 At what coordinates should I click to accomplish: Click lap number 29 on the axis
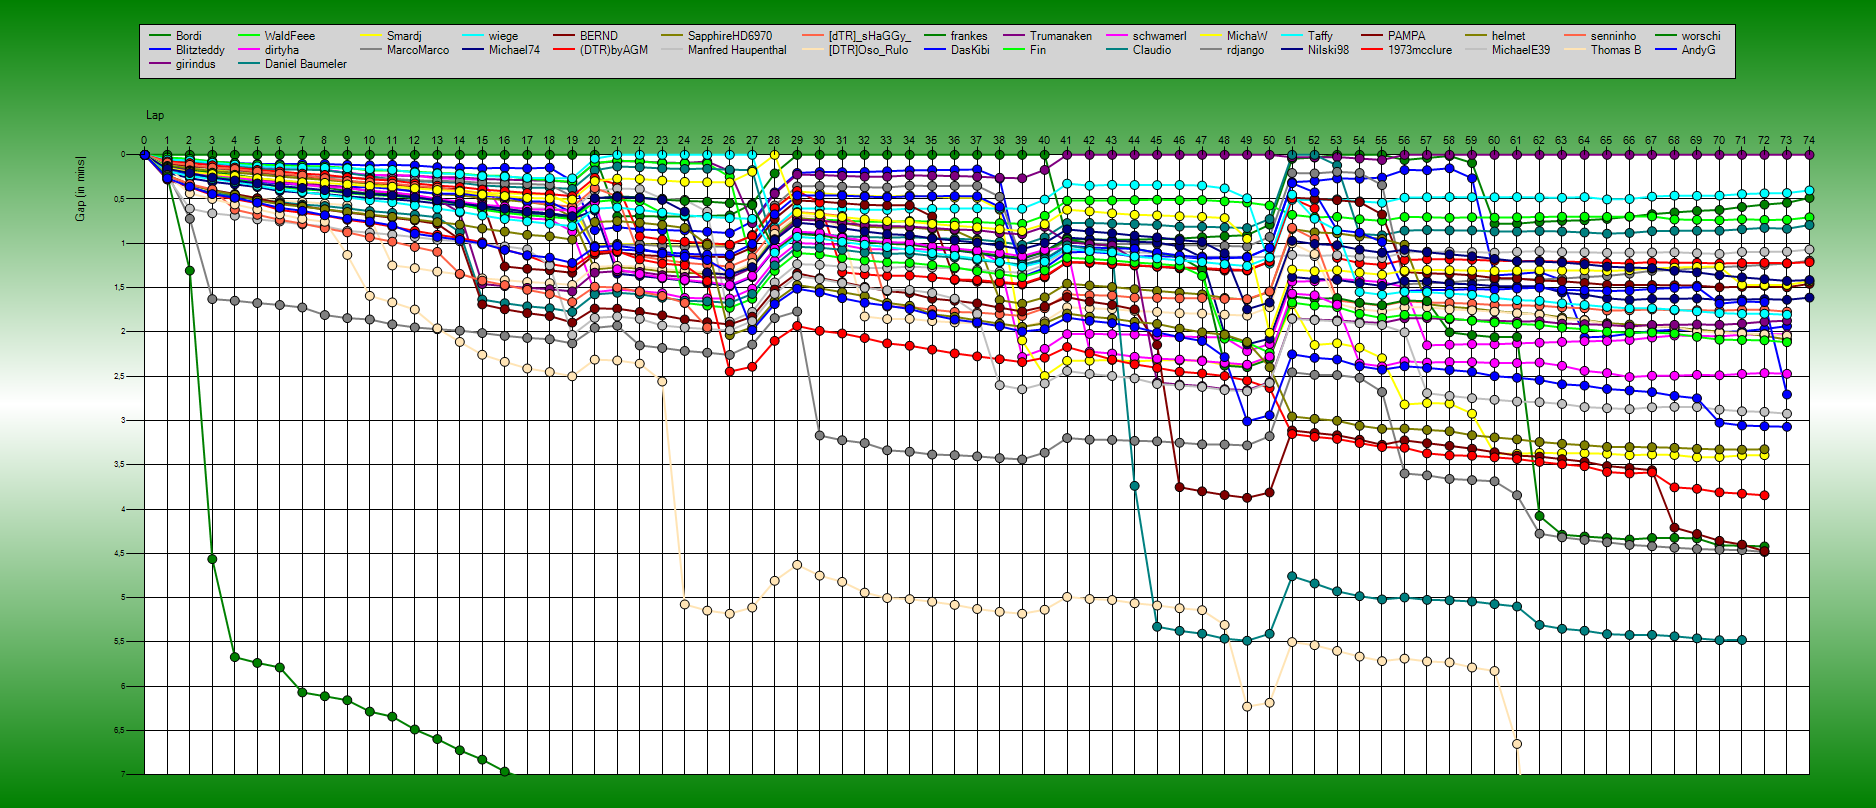797,141
